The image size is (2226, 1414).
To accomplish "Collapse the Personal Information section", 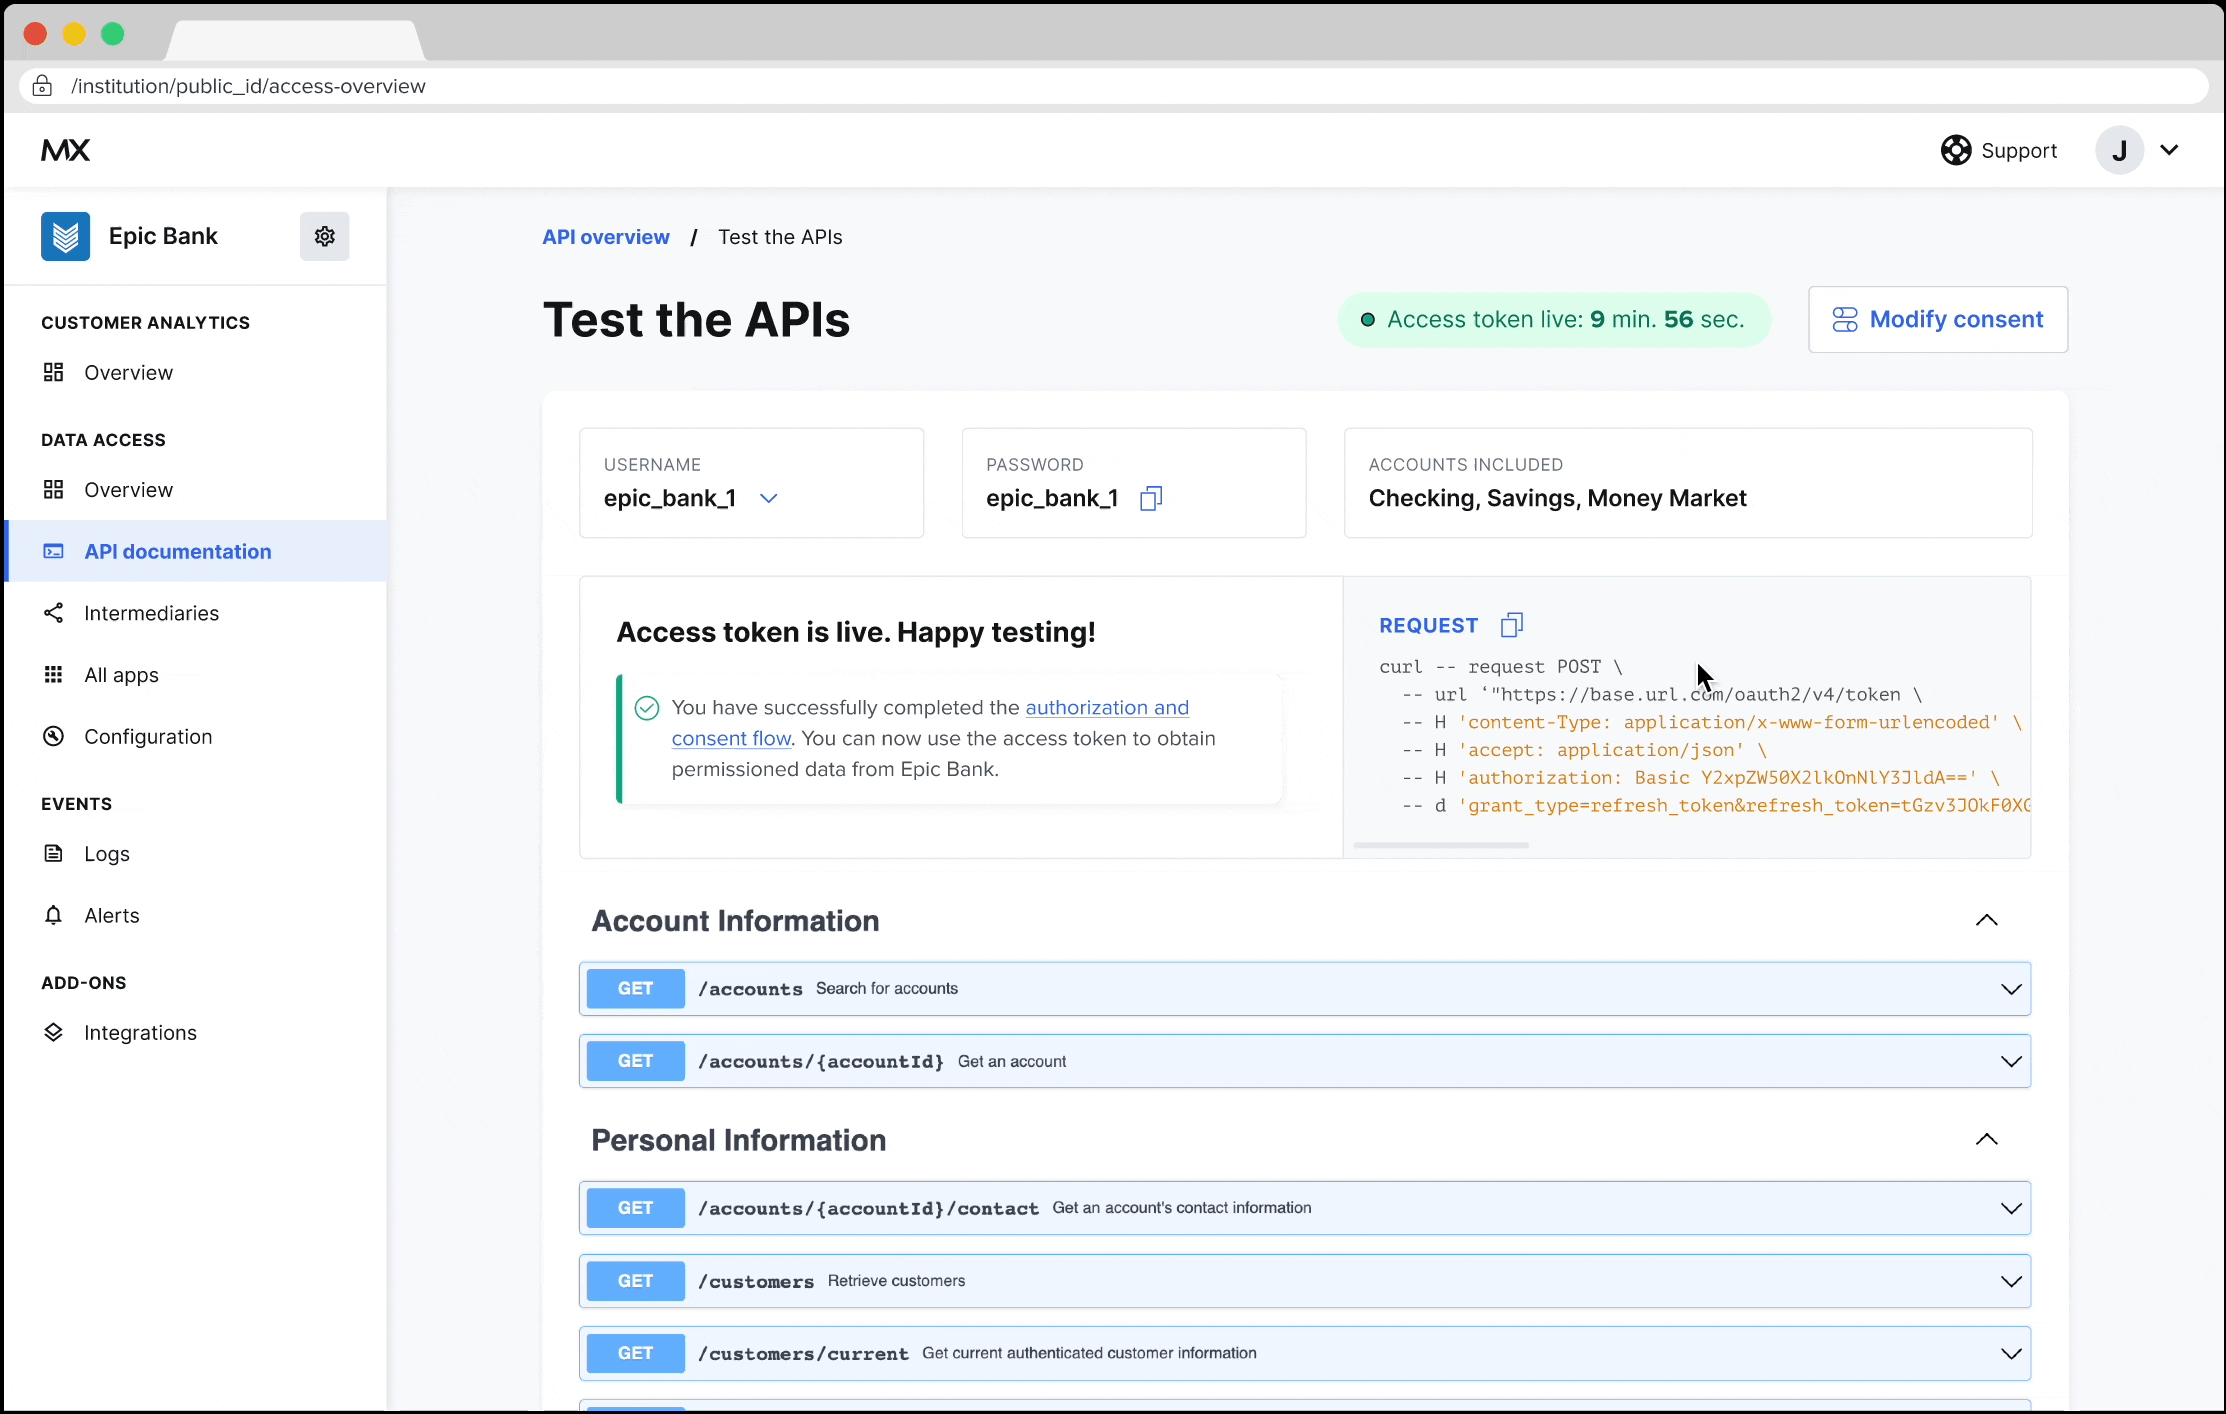I will [x=1986, y=1139].
